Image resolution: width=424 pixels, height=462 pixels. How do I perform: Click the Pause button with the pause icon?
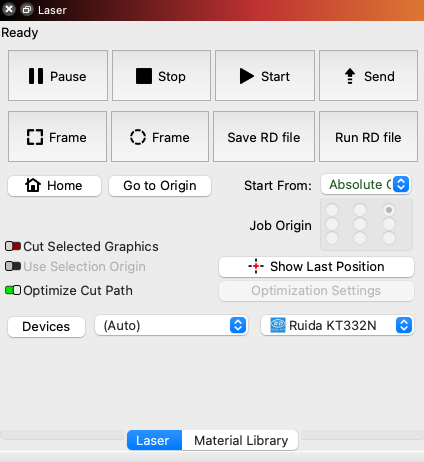pos(58,76)
